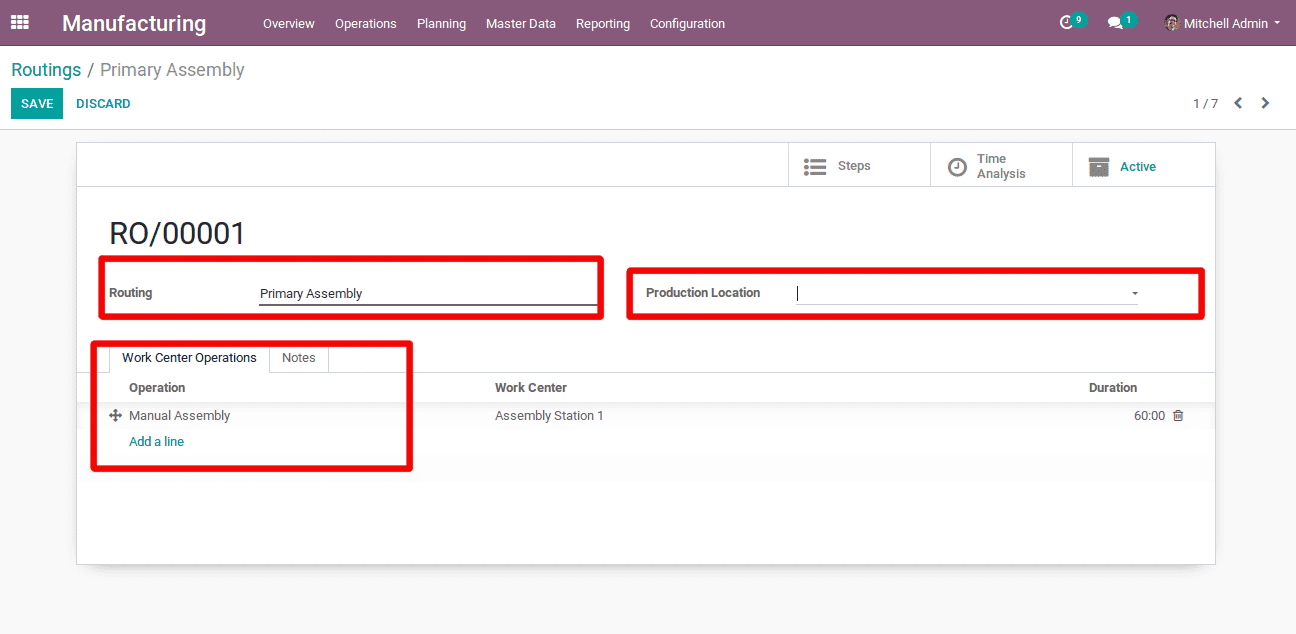1296x634 pixels.
Task: Navigate to Routings breadcrumb link
Action: click(46, 70)
